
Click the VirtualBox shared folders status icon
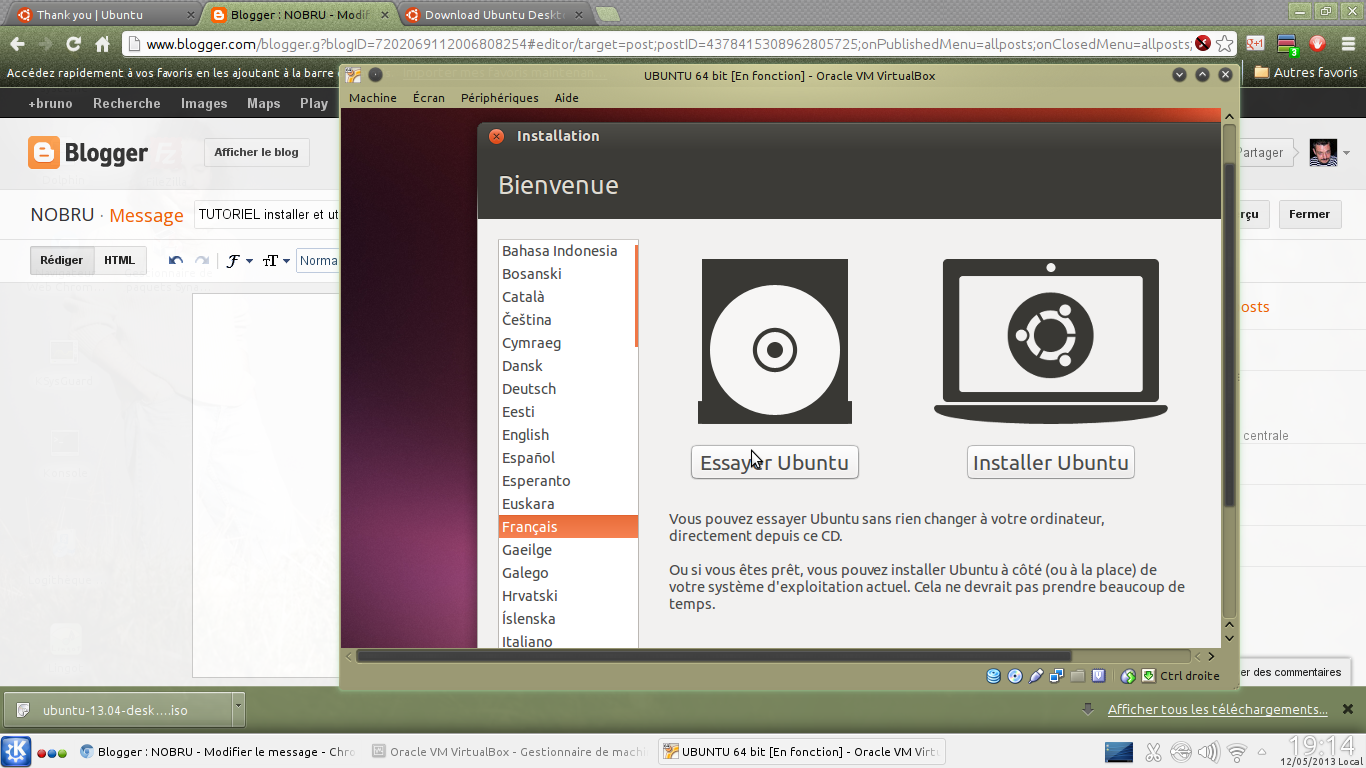pos(1077,676)
